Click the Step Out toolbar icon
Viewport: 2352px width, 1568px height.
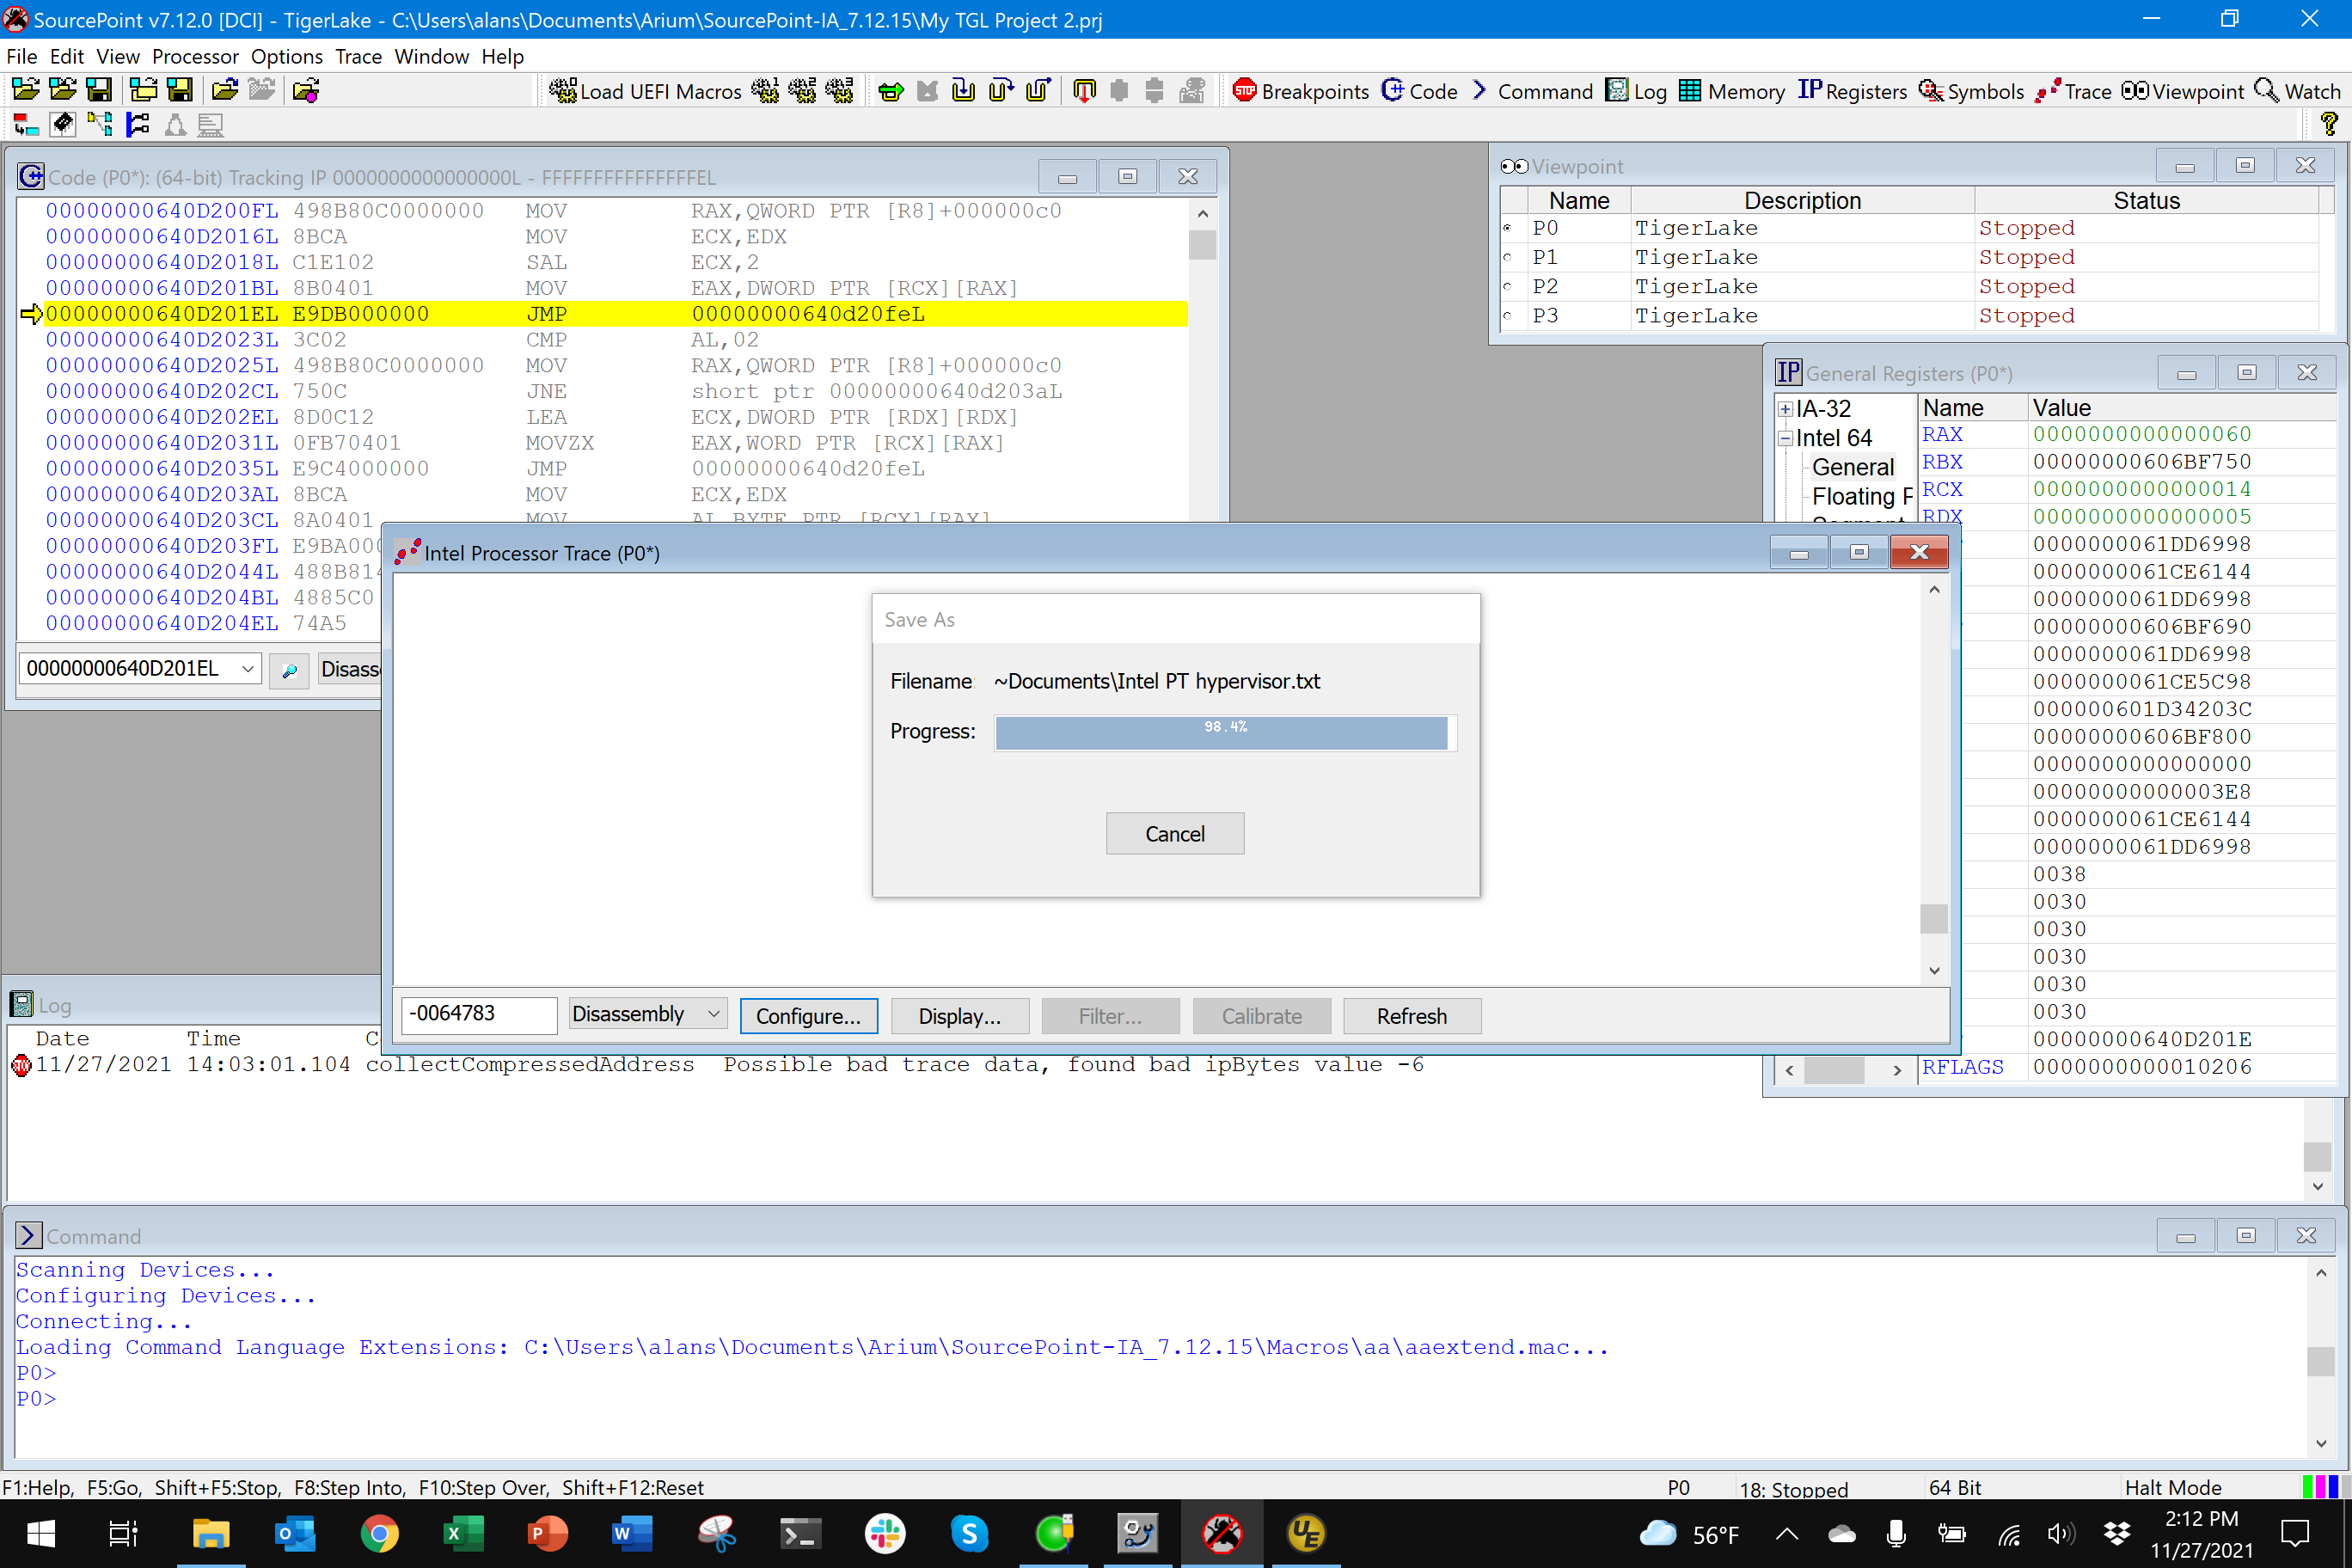point(1038,91)
